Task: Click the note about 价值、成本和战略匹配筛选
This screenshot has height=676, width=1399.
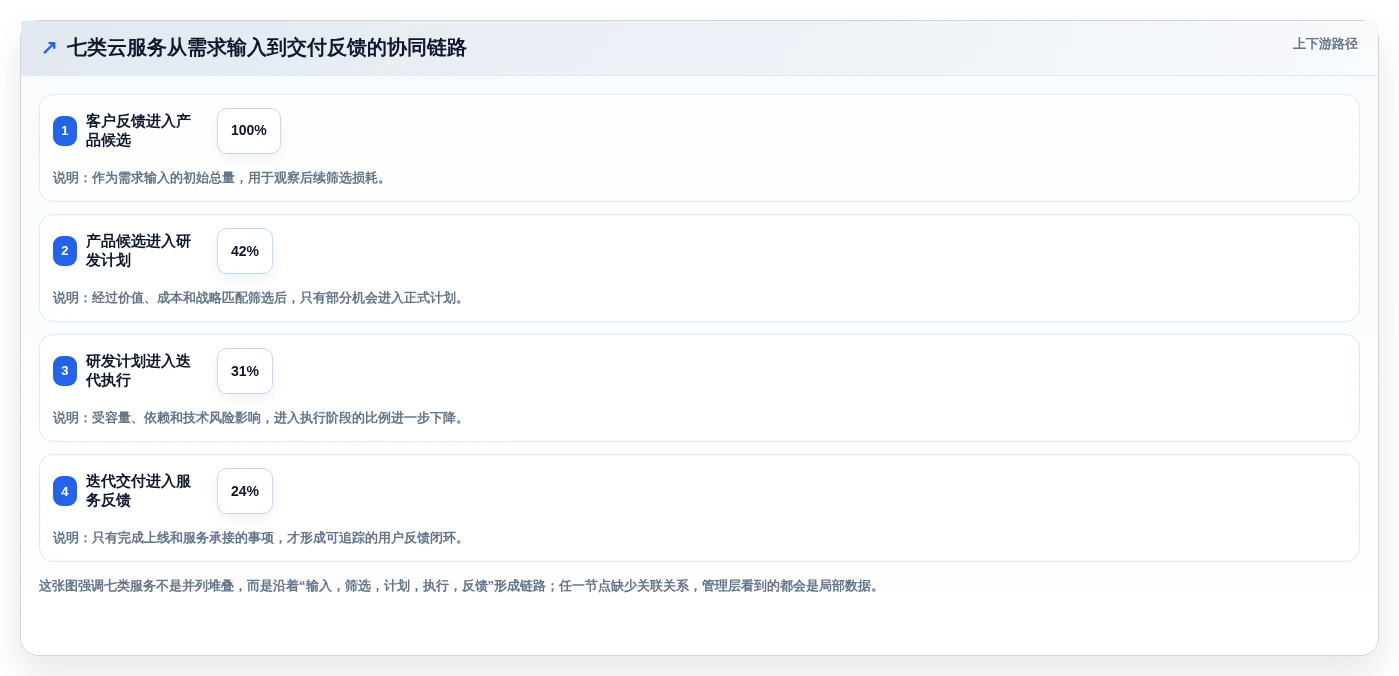Action: tap(260, 298)
